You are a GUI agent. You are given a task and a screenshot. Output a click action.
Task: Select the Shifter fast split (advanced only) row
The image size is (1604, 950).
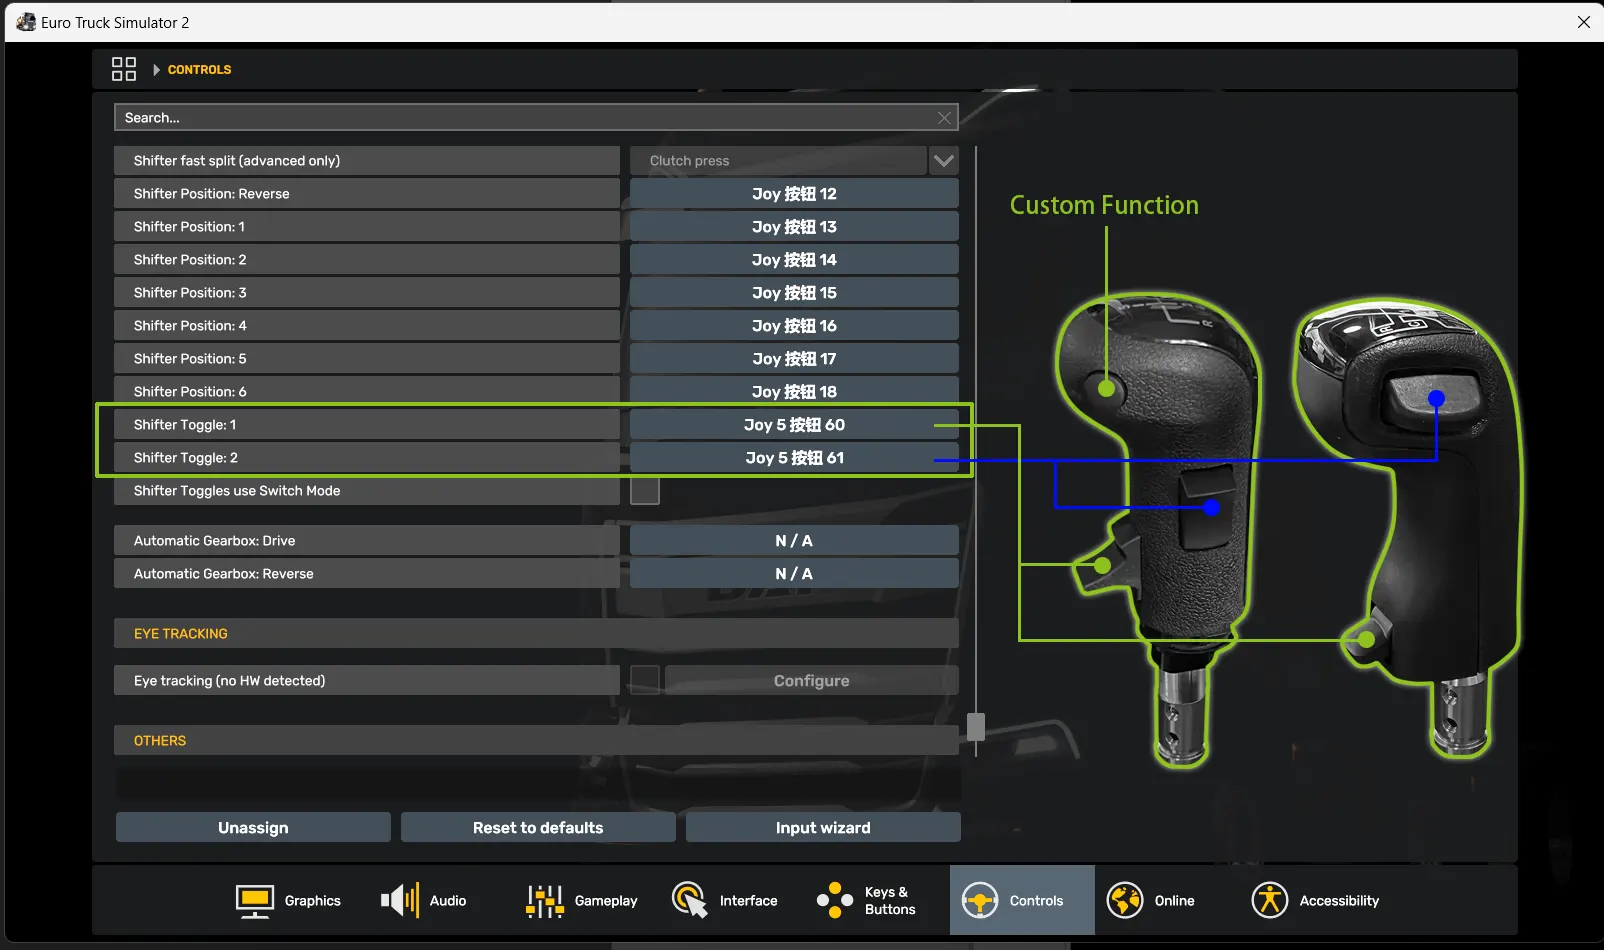click(367, 161)
